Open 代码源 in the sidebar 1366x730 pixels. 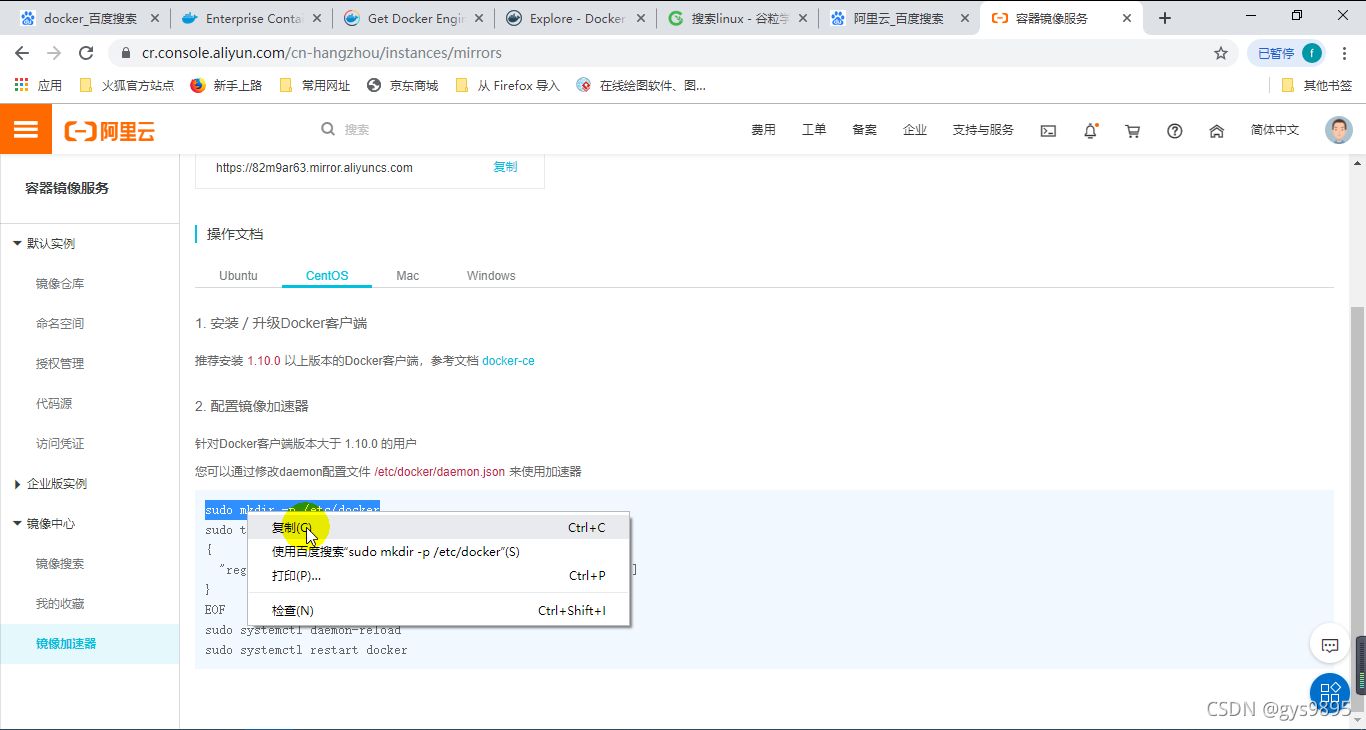click(54, 404)
